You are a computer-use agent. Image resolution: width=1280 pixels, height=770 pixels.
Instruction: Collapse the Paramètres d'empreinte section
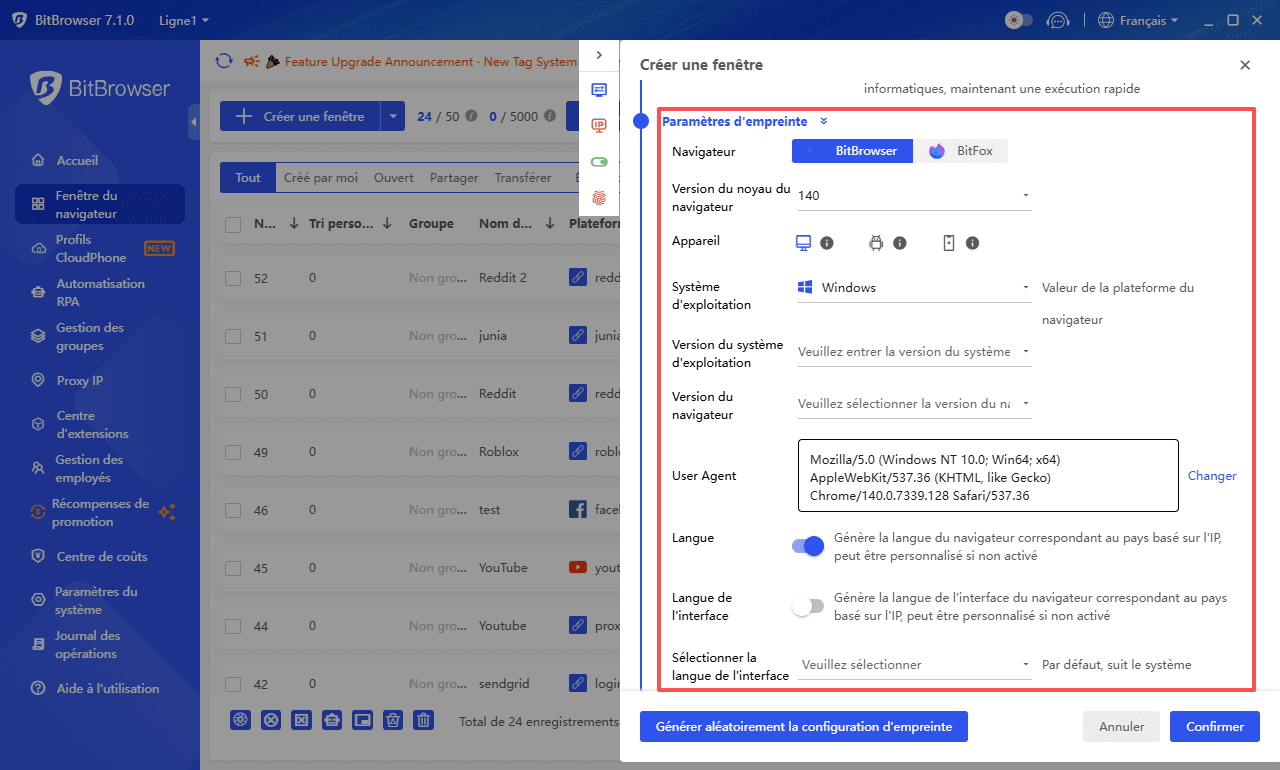point(823,120)
